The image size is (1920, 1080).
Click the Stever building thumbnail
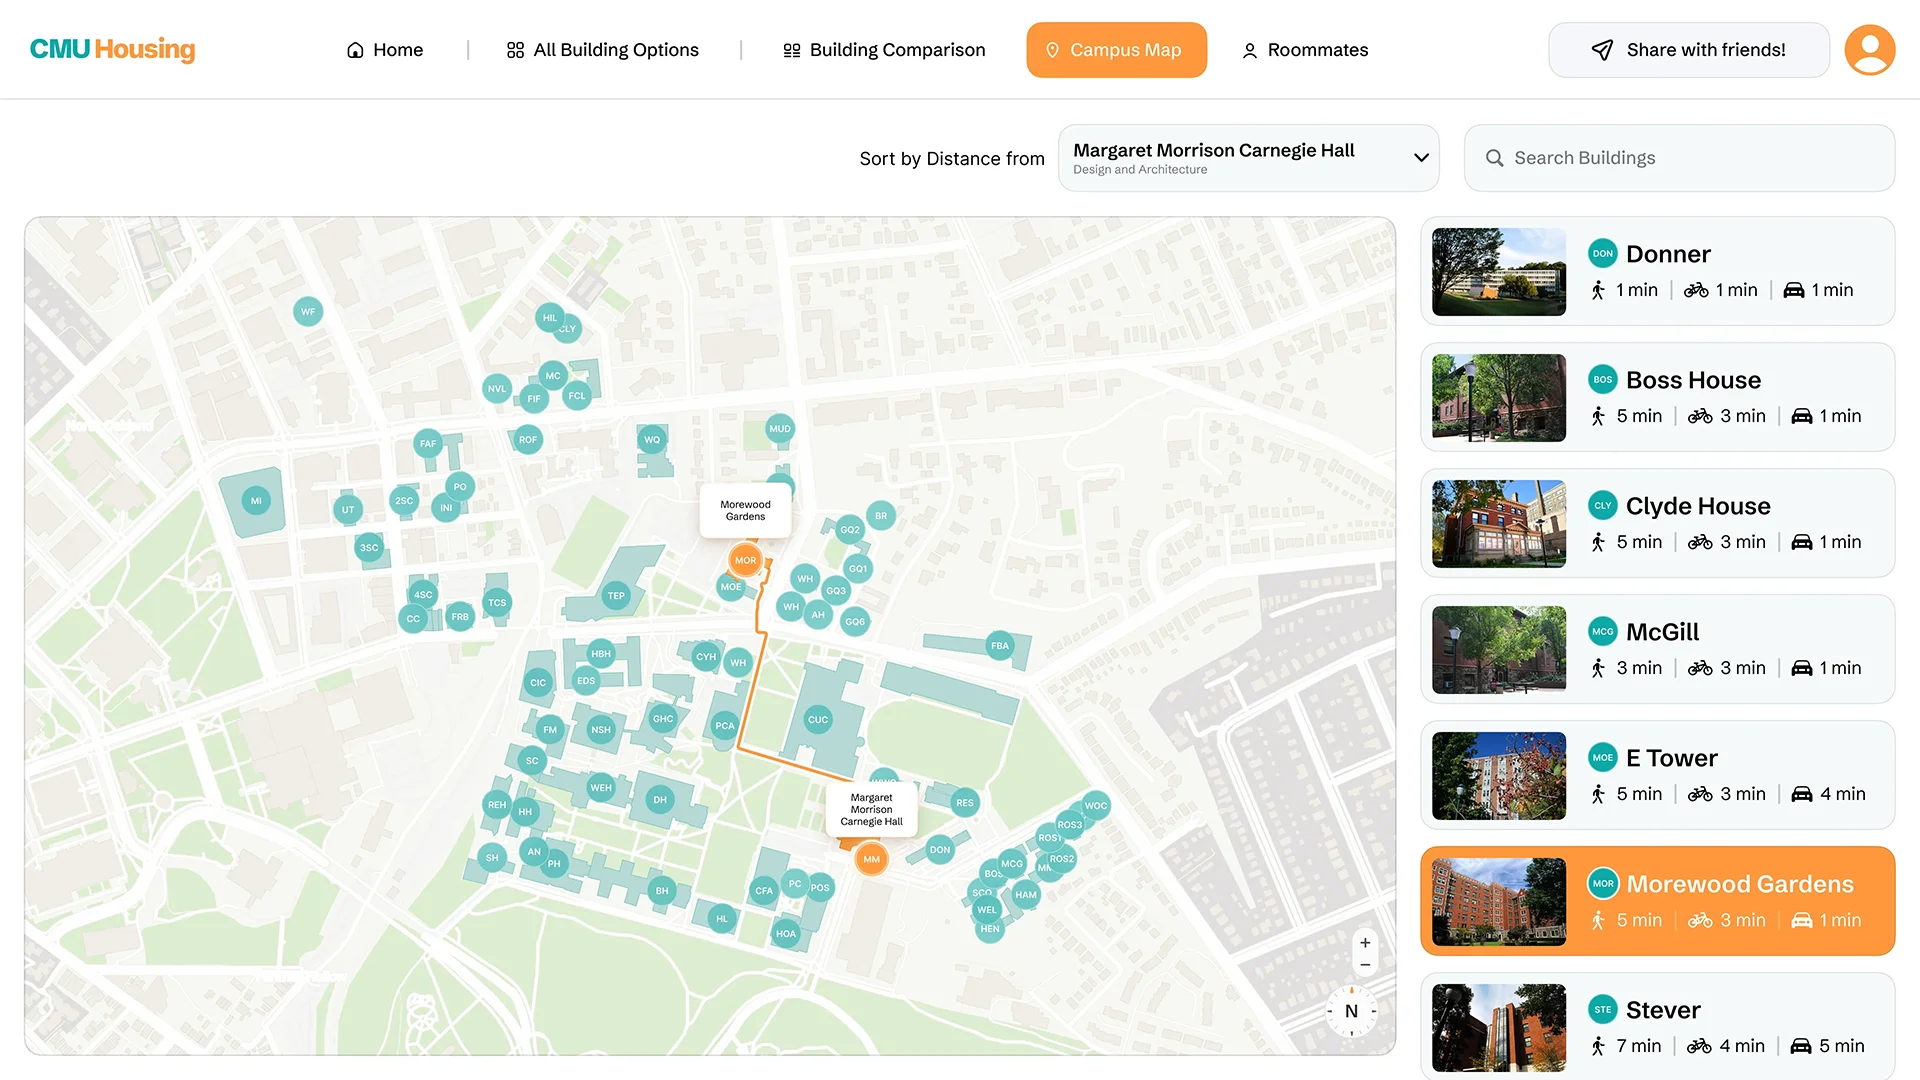(1498, 1027)
